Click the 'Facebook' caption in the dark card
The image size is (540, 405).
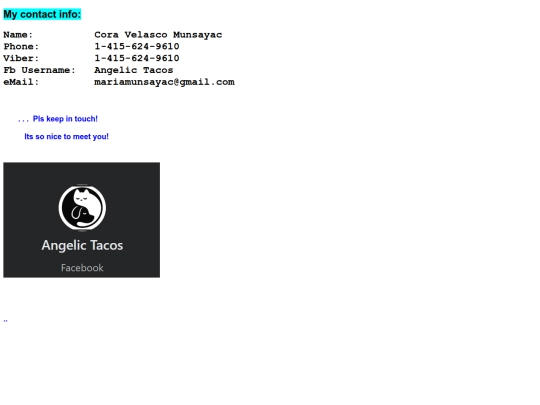[82, 268]
